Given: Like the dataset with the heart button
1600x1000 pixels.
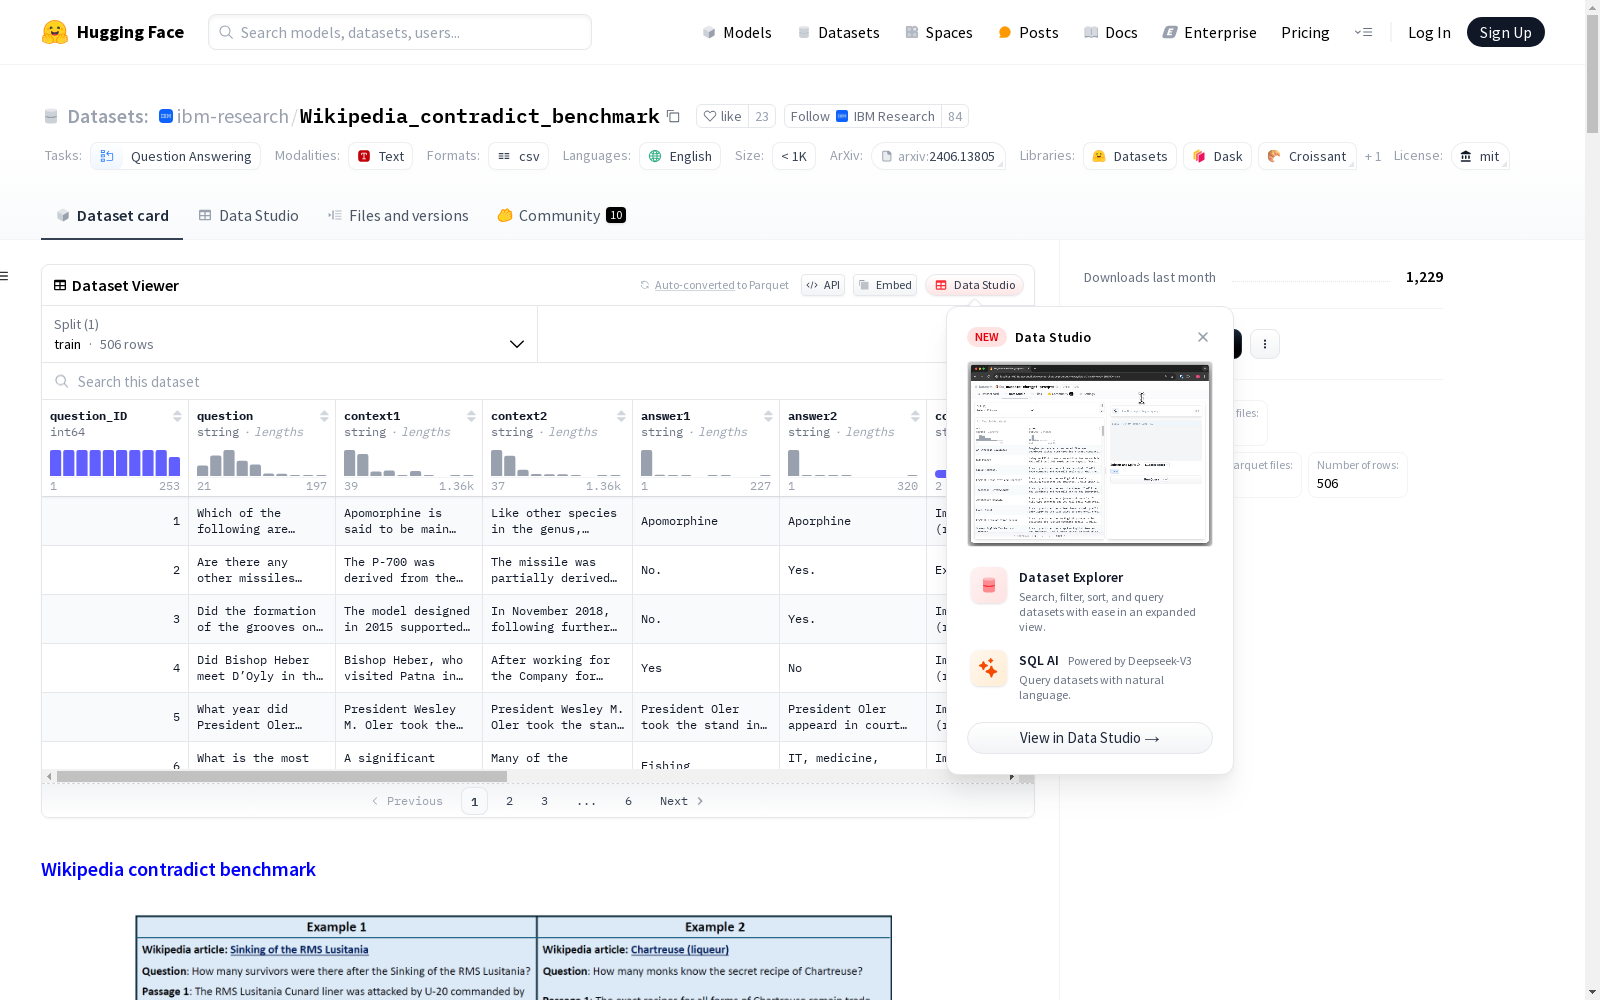Looking at the screenshot, I should click(722, 116).
